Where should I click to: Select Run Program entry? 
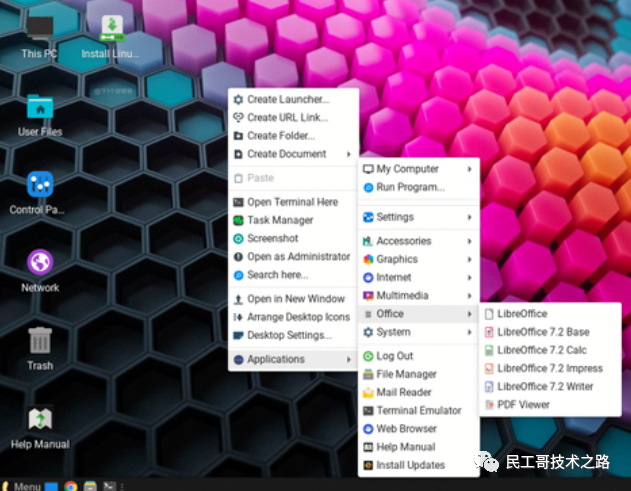pos(419,187)
